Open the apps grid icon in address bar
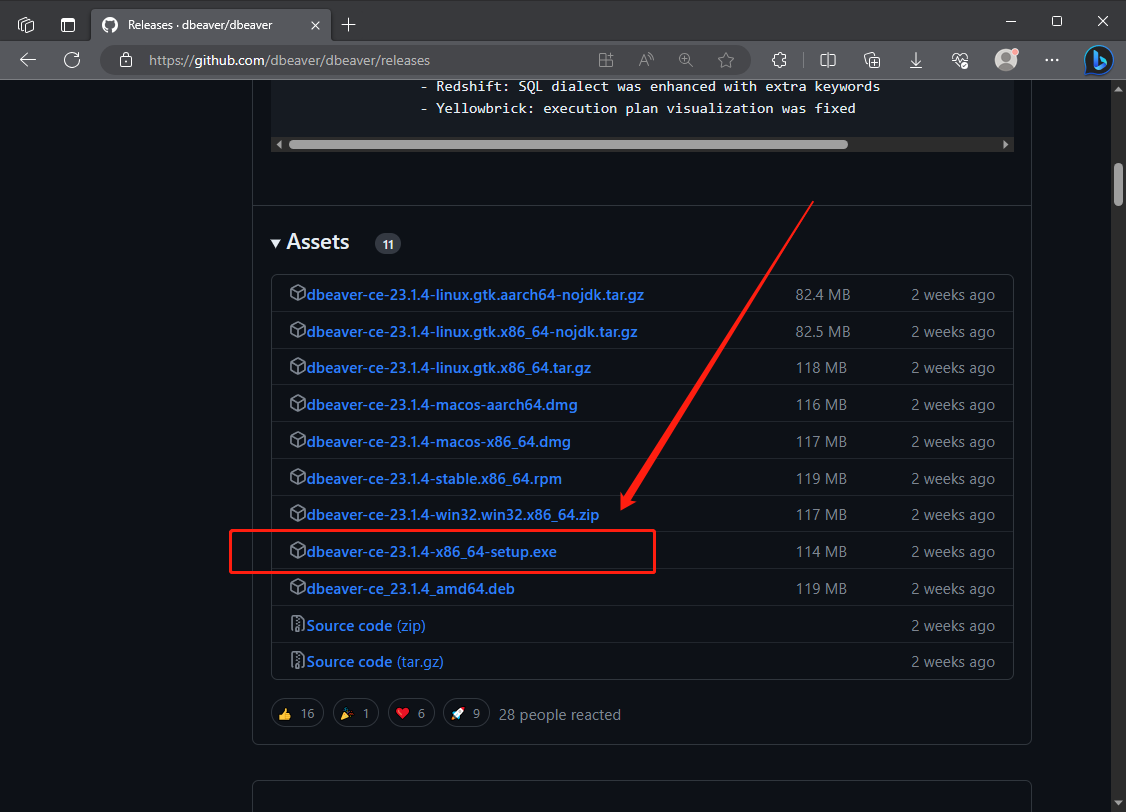The image size is (1126, 812). coord(606,60)
